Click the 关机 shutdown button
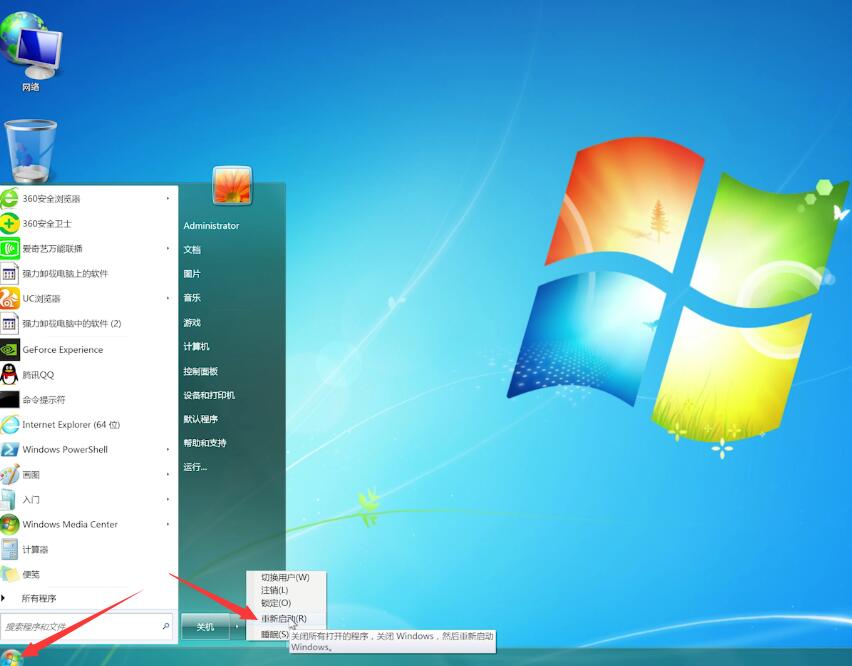Viewport: 852px width, 666px height. [x=206, y=627]
